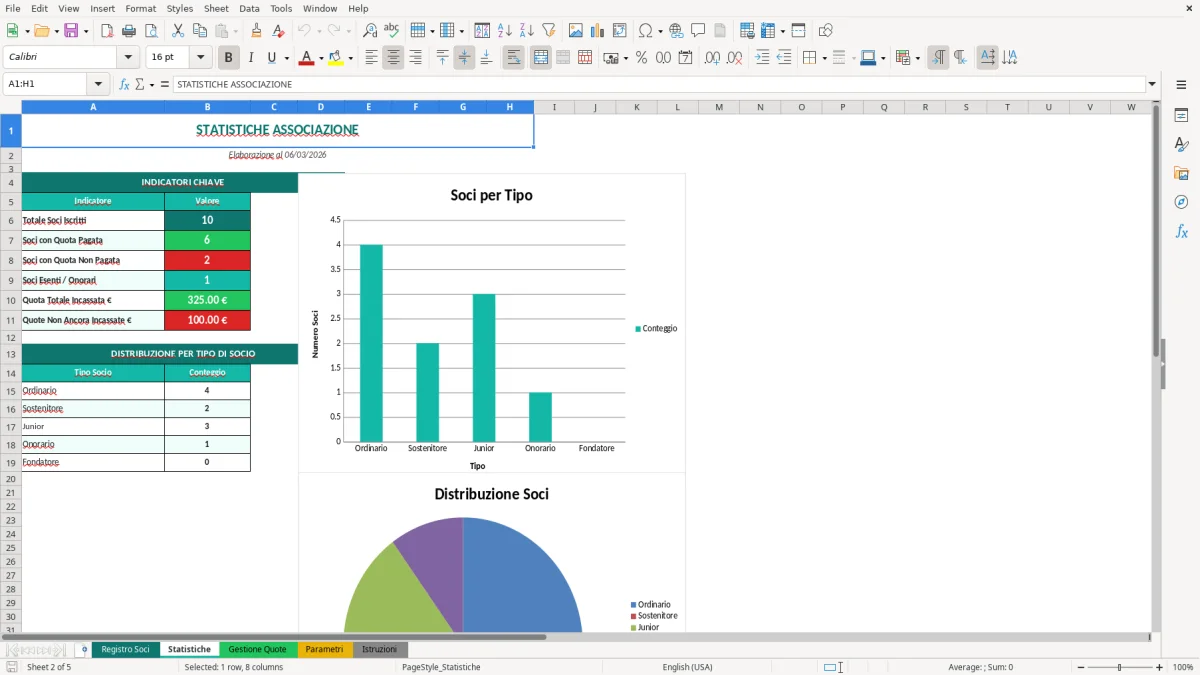
Task: Toggle Align Right
Action: click(x=415, y=58)
